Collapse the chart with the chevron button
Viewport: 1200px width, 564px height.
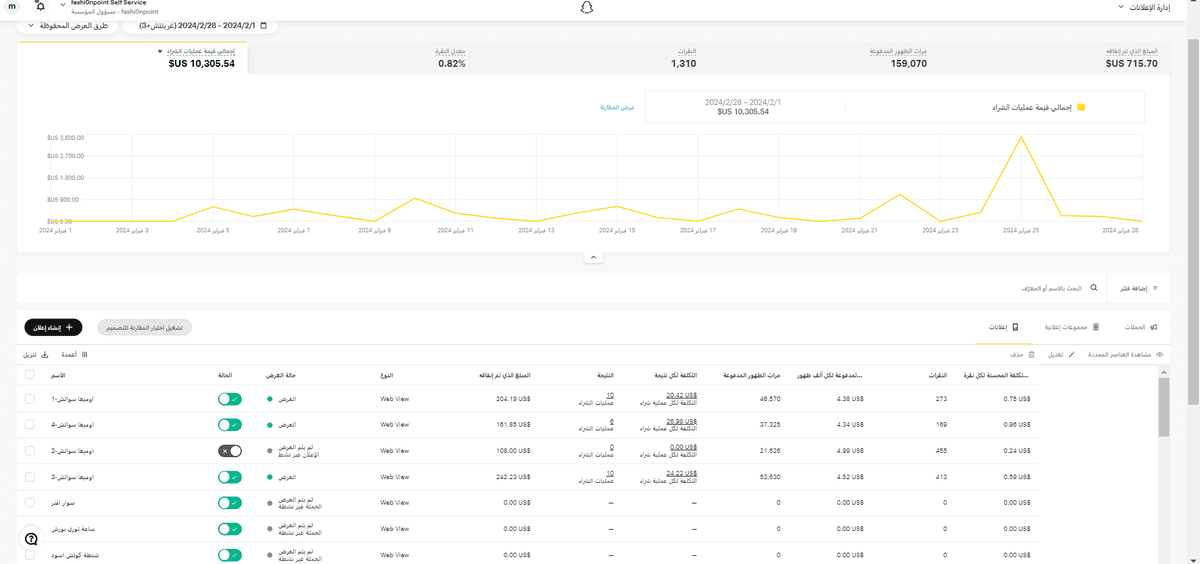coord(593,258)
